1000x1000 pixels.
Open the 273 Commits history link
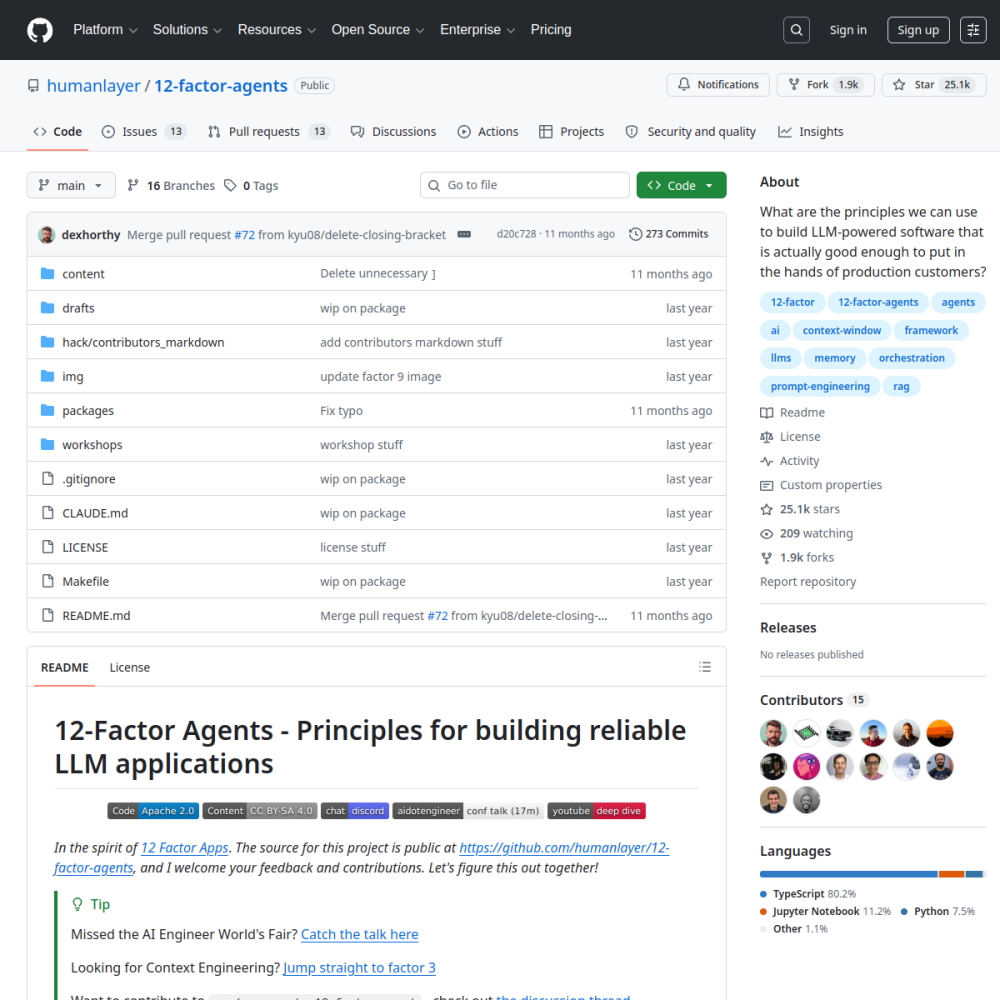pos(668,234)
